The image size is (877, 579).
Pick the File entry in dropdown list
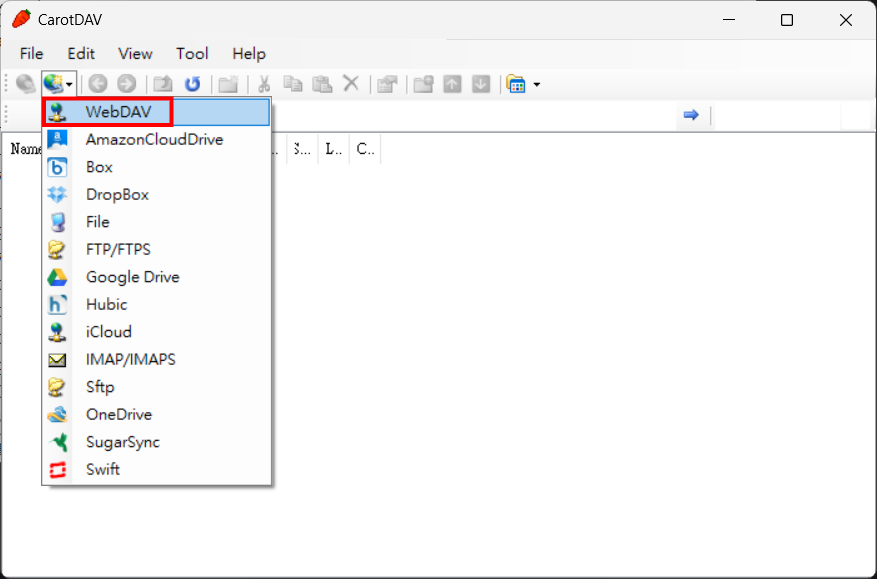point(156,222)
